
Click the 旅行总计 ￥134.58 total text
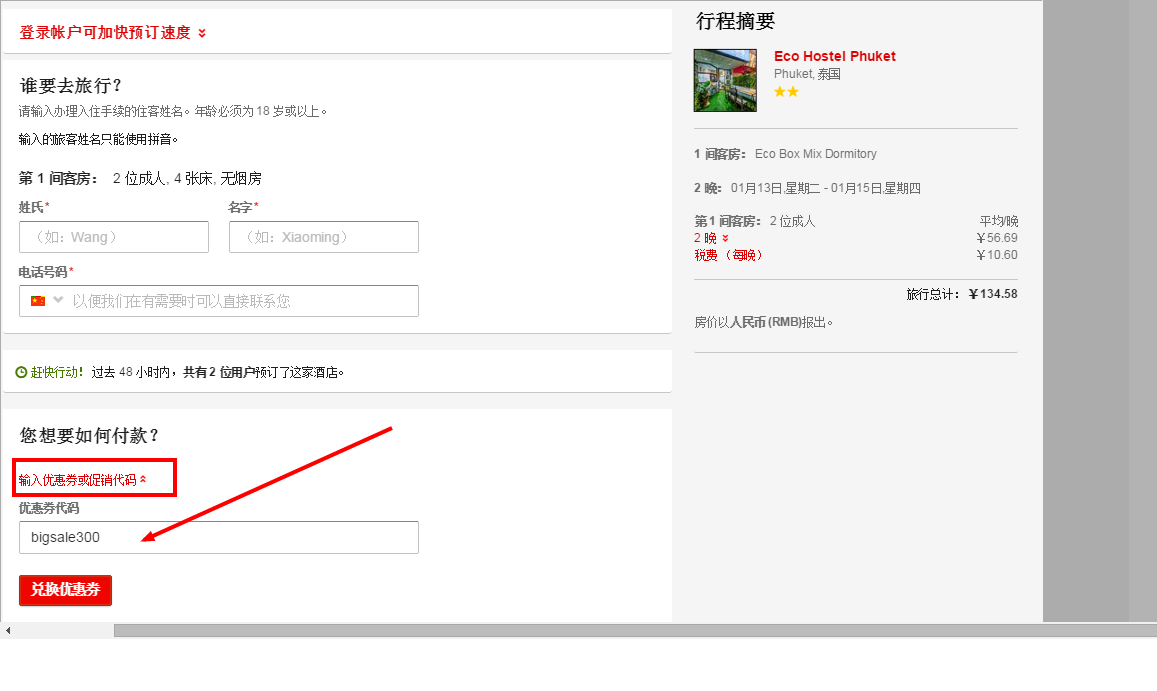pos(961,294)
